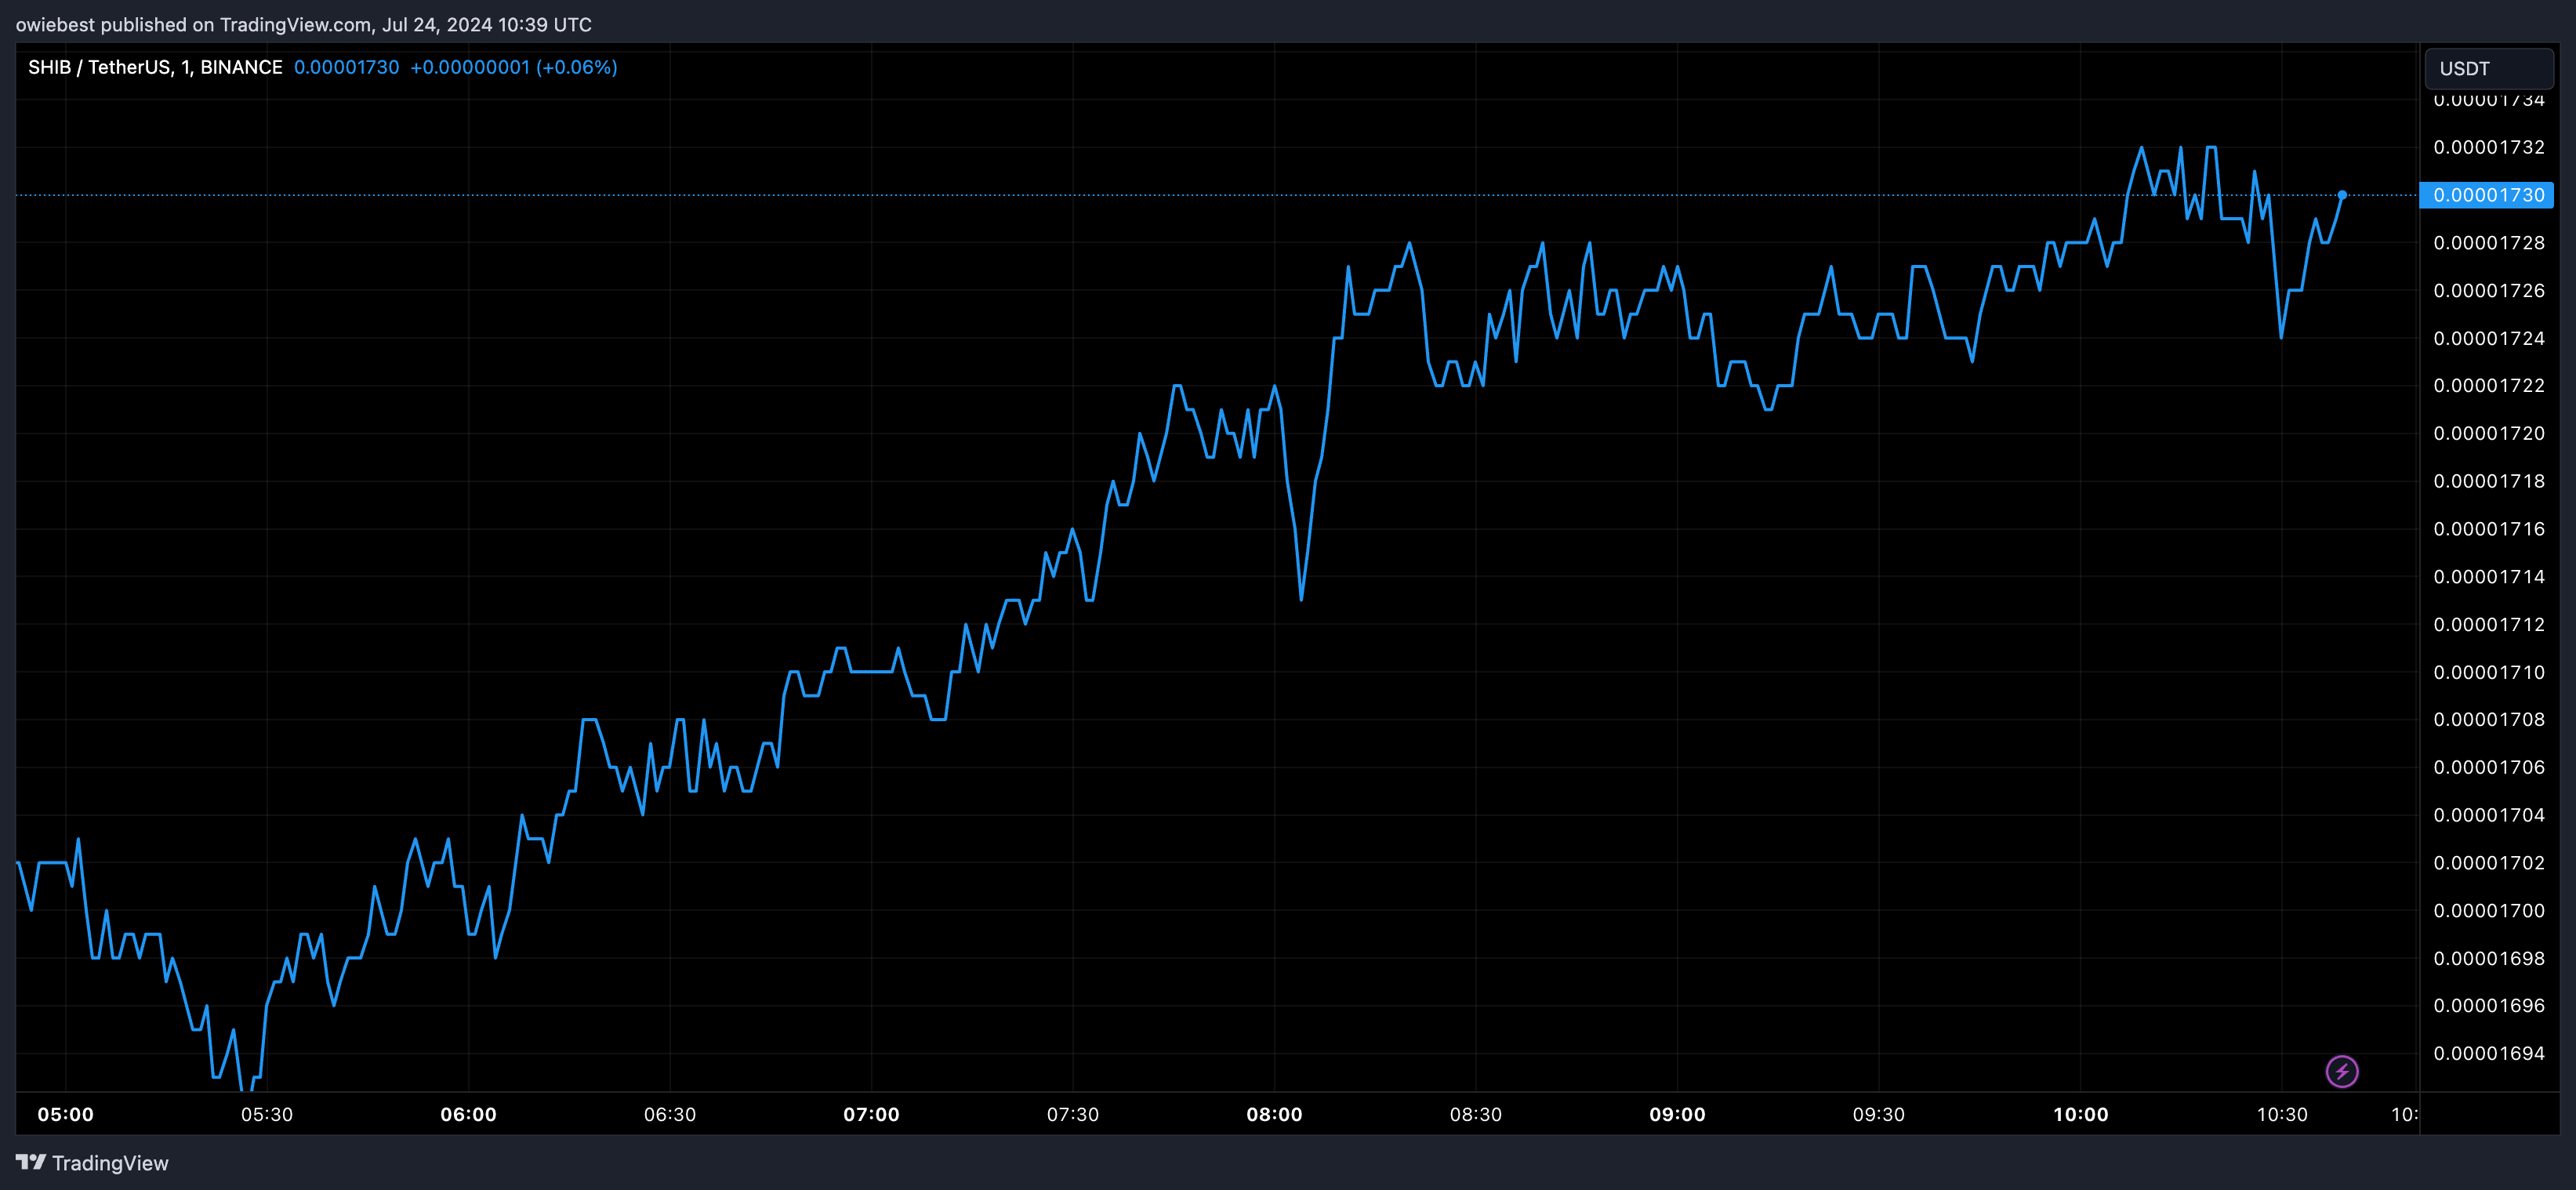Click the 0.00001708 price axis label
Image resolution: width=2576 pixels, height=1190 pixels.
coord(2489,719)
